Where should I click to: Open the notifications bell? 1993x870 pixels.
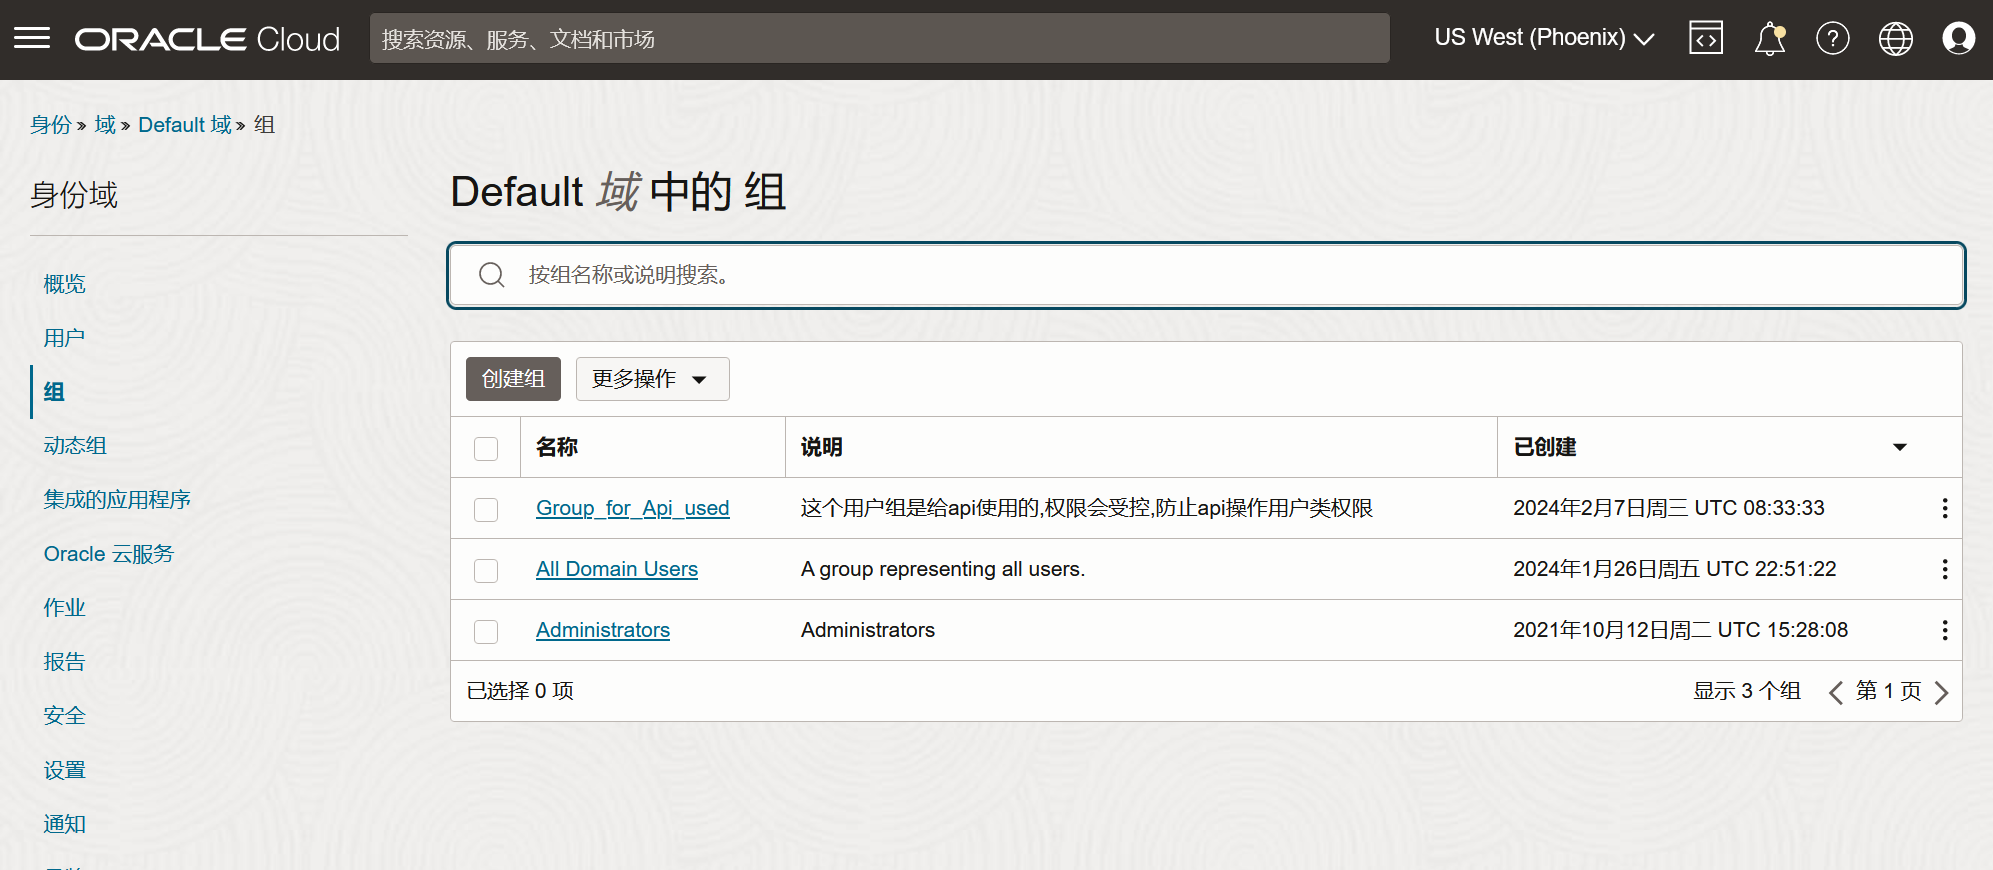[x=1770, y=39]
